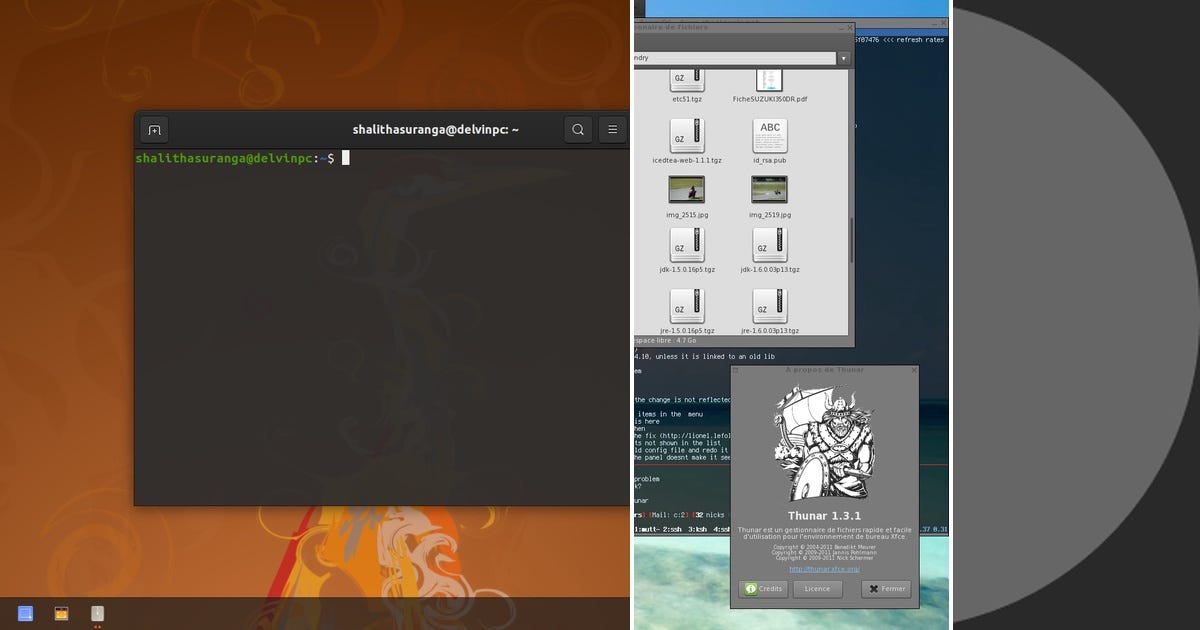Screen dimensions: 1200x630
Task: Open the img_2519.jpg thumbnail
Action: pyautogui.click(x=770, y=189)
